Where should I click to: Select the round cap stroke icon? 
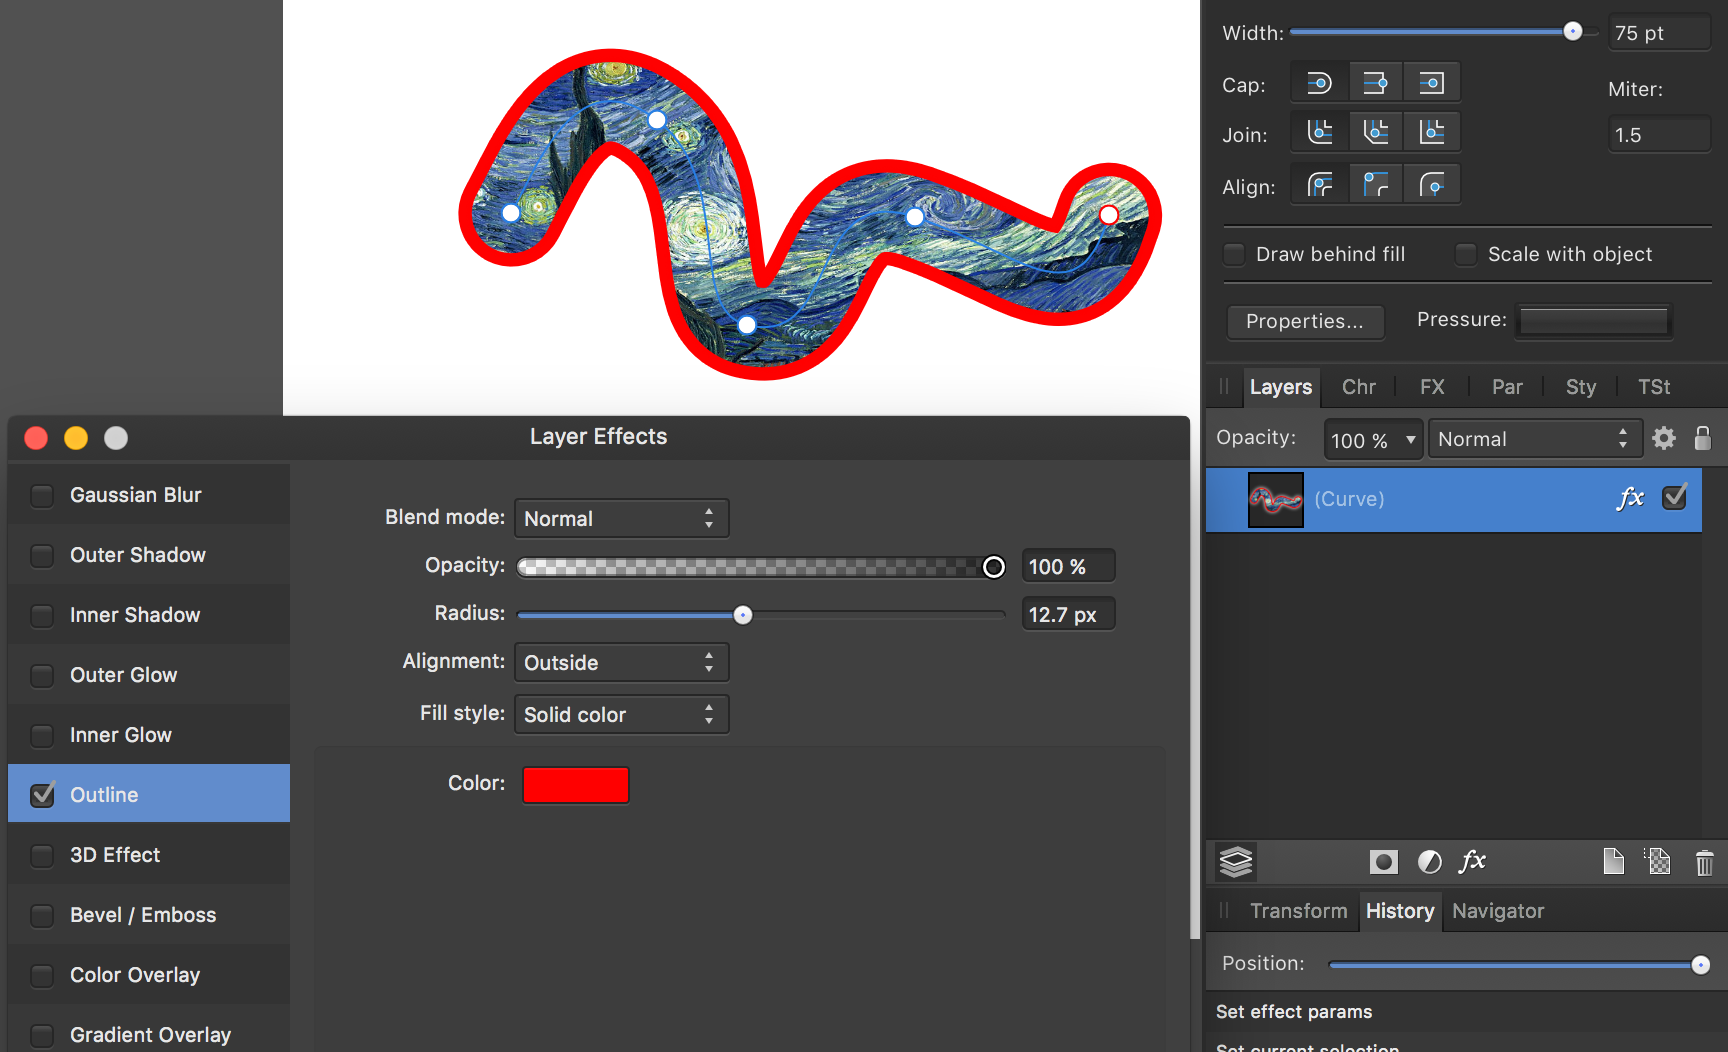click(x=1319, y=83)
